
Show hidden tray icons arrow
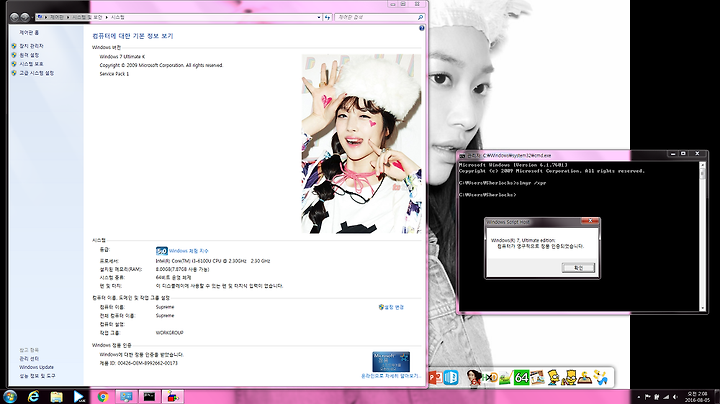(x=639, y=397)
